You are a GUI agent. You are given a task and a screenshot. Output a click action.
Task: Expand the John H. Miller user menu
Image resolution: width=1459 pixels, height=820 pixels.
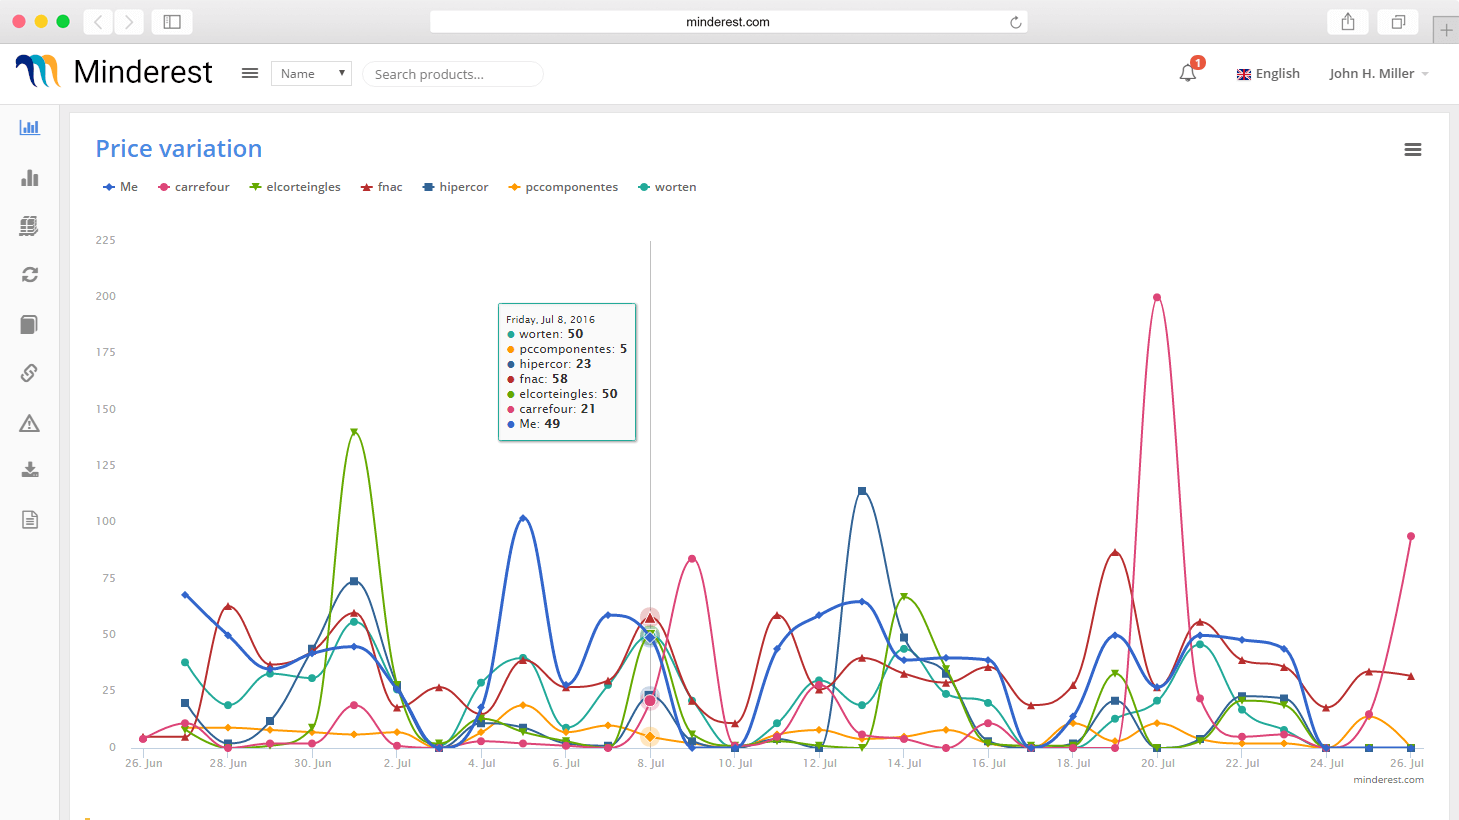[1379, 74]
